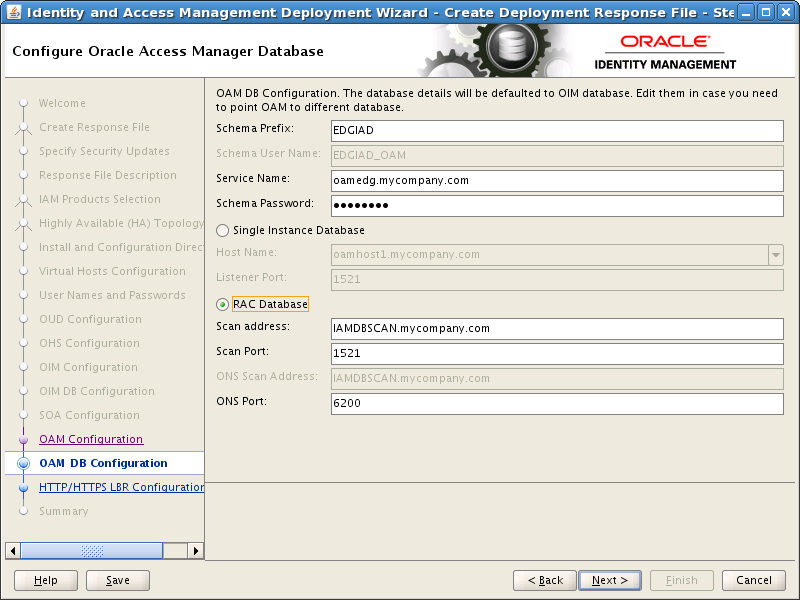Click the horizontal scrollbar thumb in the sidebar
The width and height of the screenshot is (800, 600).
pyautogui.click(x=92, y=551)
